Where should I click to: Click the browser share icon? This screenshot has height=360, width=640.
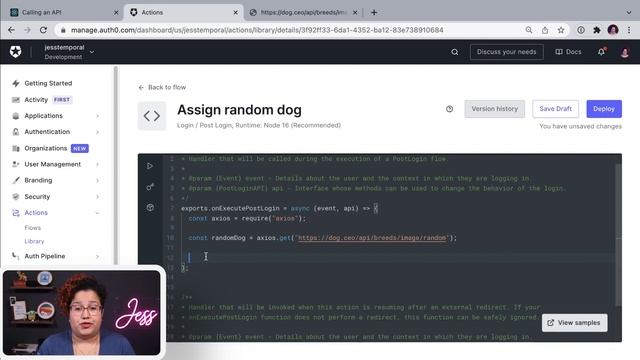pyautogui.click(x=545, y=30)
